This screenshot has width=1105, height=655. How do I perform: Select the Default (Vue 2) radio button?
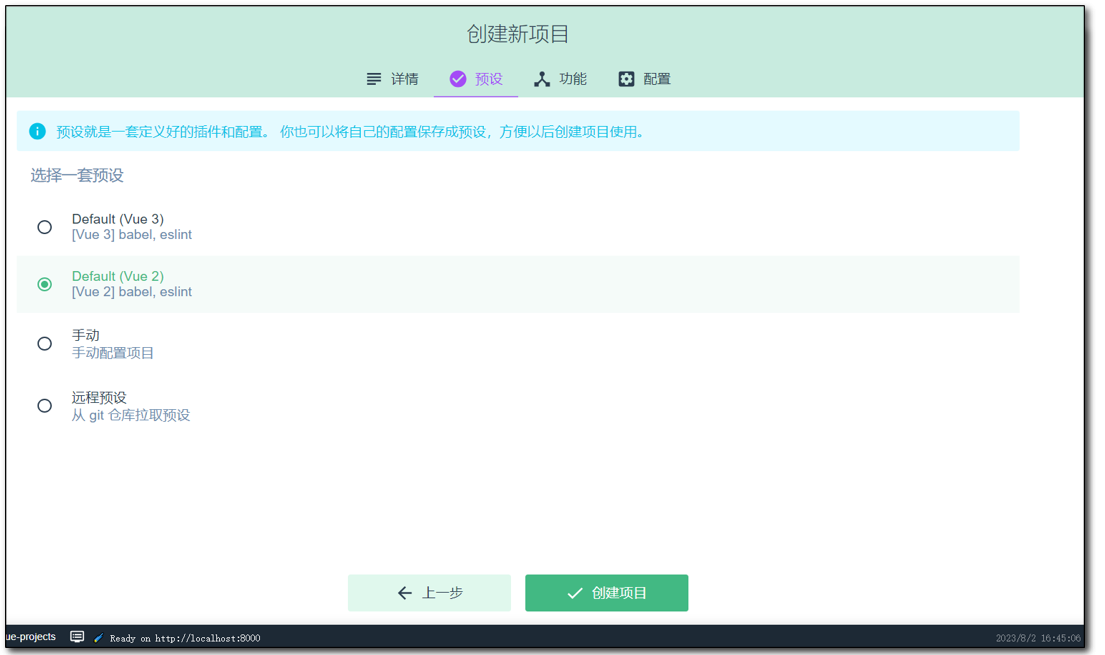coord(45,284)
